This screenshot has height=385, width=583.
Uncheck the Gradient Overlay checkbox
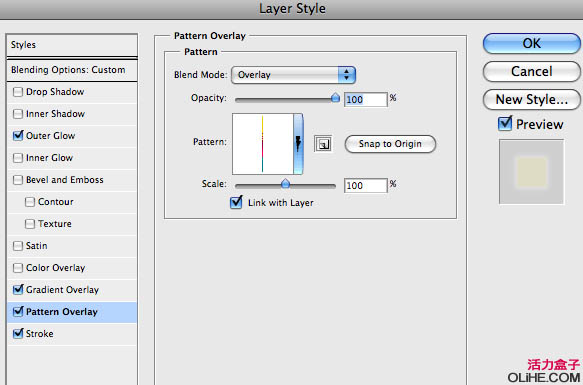click(18, 289)
